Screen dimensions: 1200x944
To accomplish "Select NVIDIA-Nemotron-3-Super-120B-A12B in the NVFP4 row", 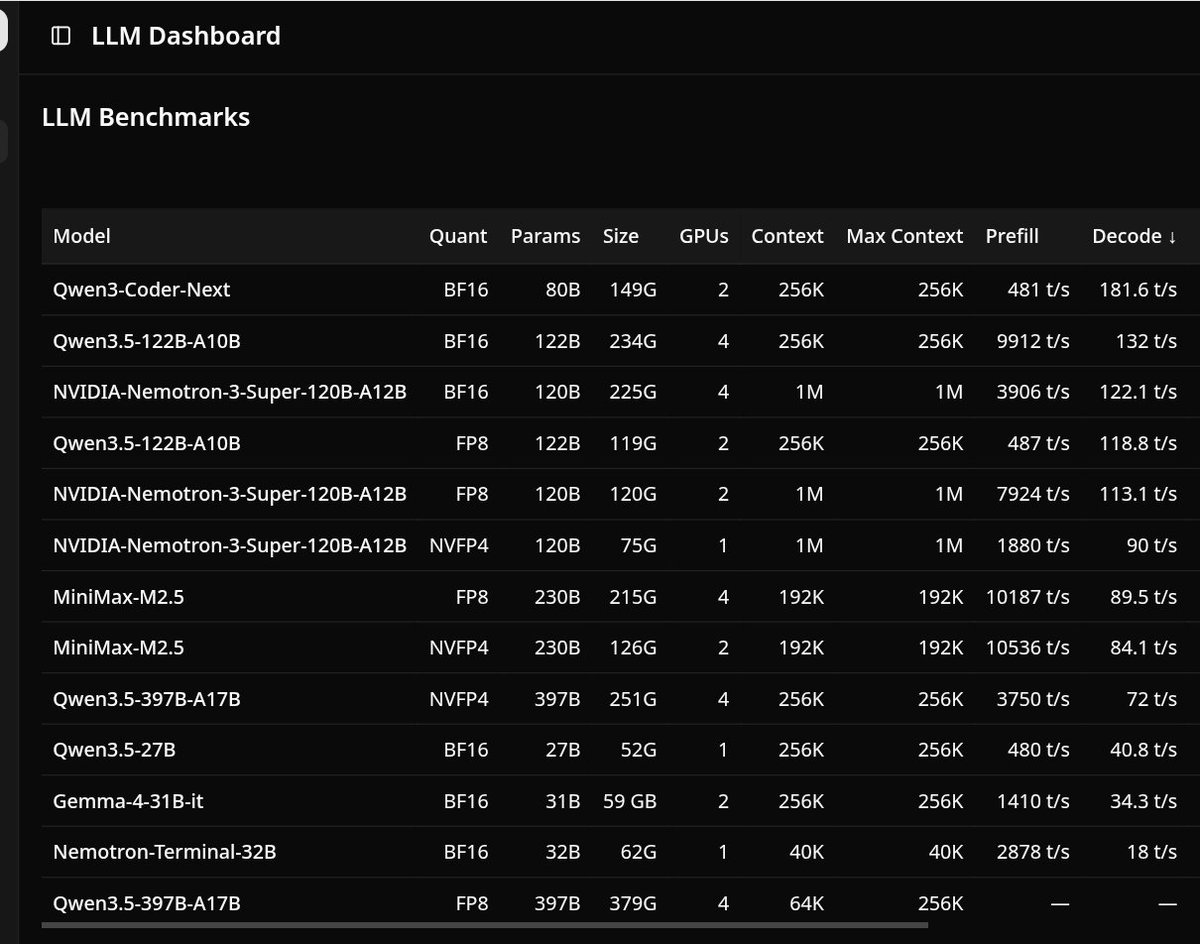I will click(230, 545).
